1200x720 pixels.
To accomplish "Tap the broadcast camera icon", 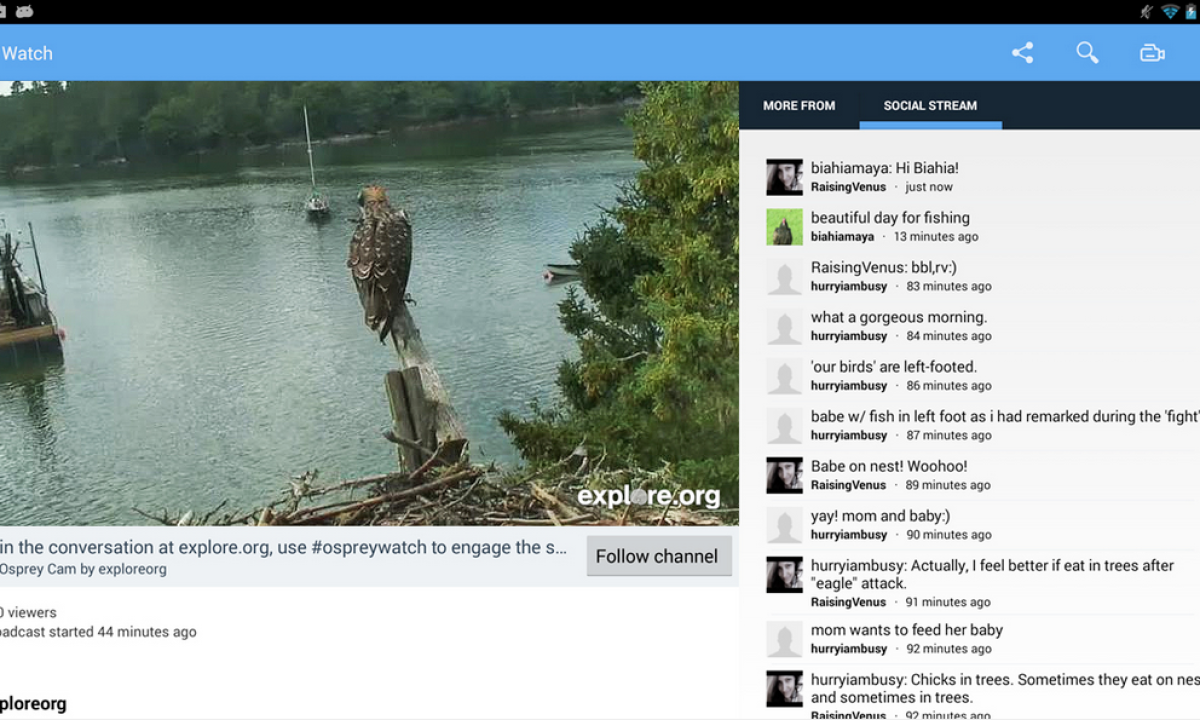I will (1152, 53).
